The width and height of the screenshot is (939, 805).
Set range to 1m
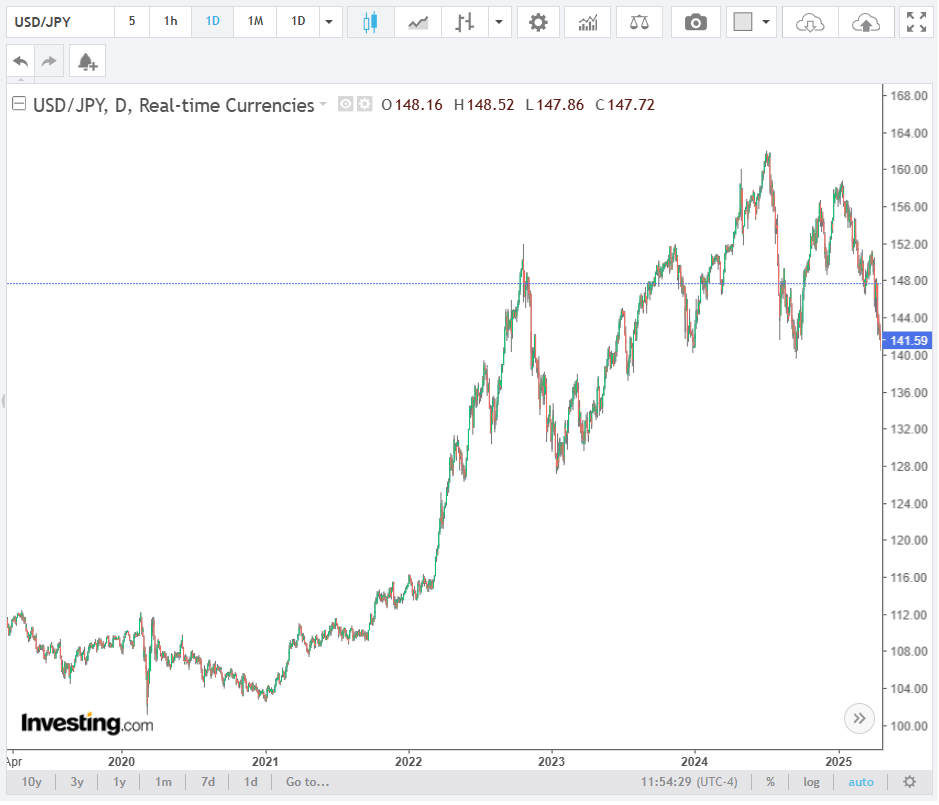click(x=163, y=782)
